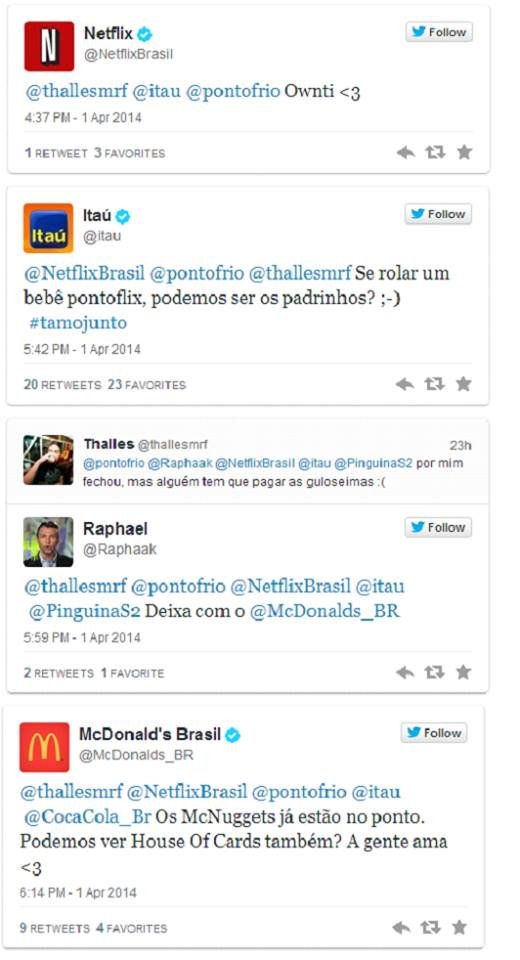This screenshot has height=960, width=520.
Task: Follow Raphael's account
Action: [438, 528]
